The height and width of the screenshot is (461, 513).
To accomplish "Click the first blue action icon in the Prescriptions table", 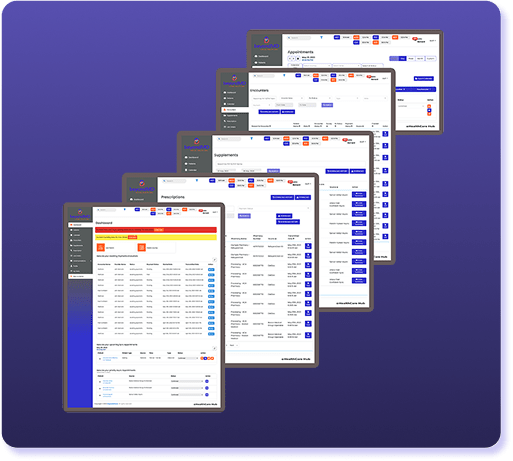I will tap(308, 246).
